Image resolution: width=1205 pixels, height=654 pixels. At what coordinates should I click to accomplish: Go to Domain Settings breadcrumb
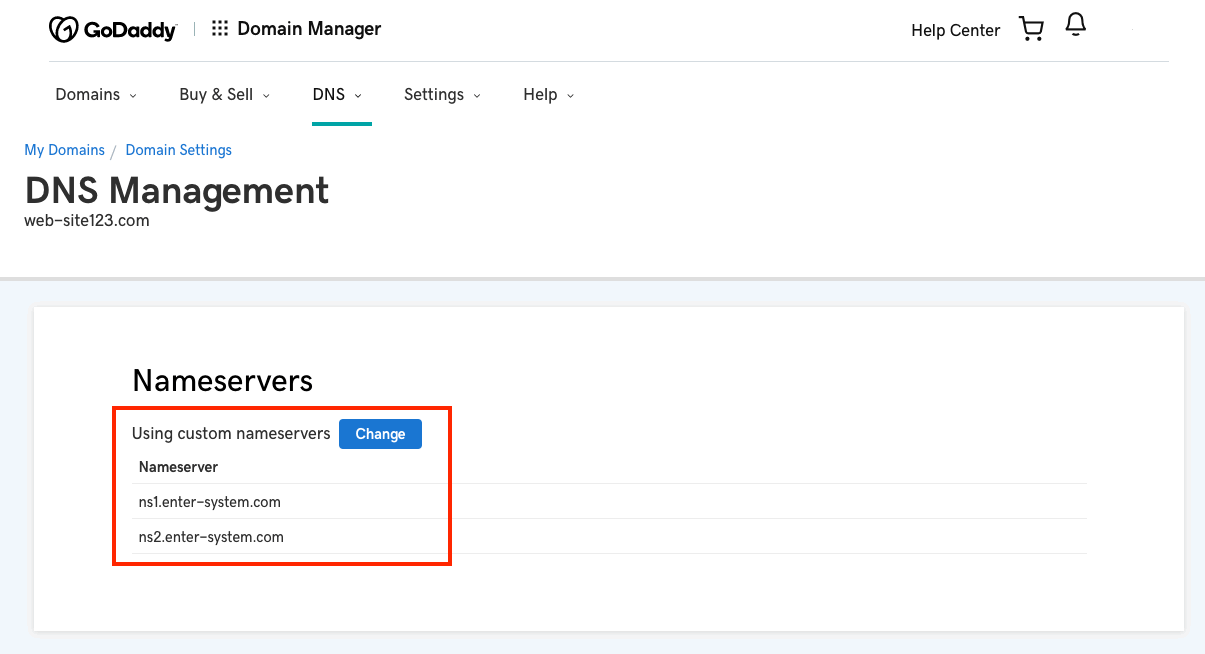tap(178, 150)
